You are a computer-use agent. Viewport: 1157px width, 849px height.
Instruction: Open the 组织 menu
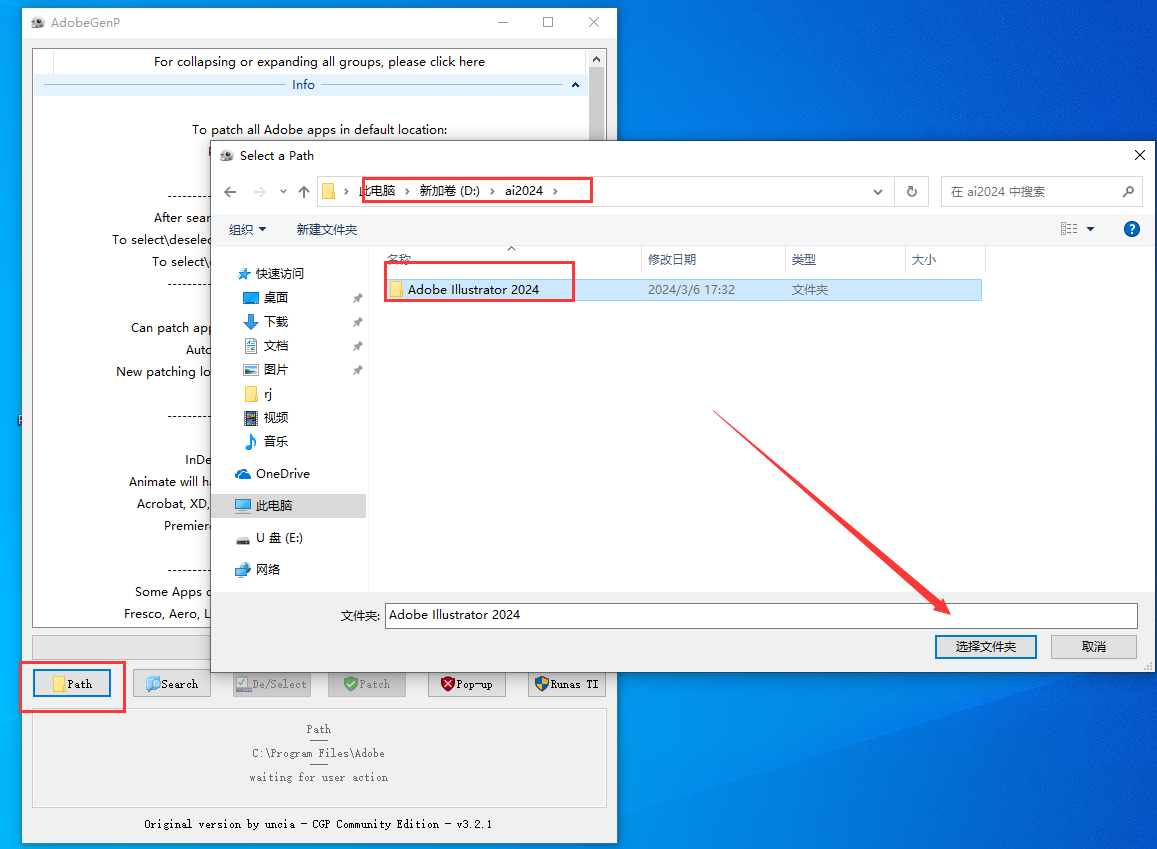[247, 229]
